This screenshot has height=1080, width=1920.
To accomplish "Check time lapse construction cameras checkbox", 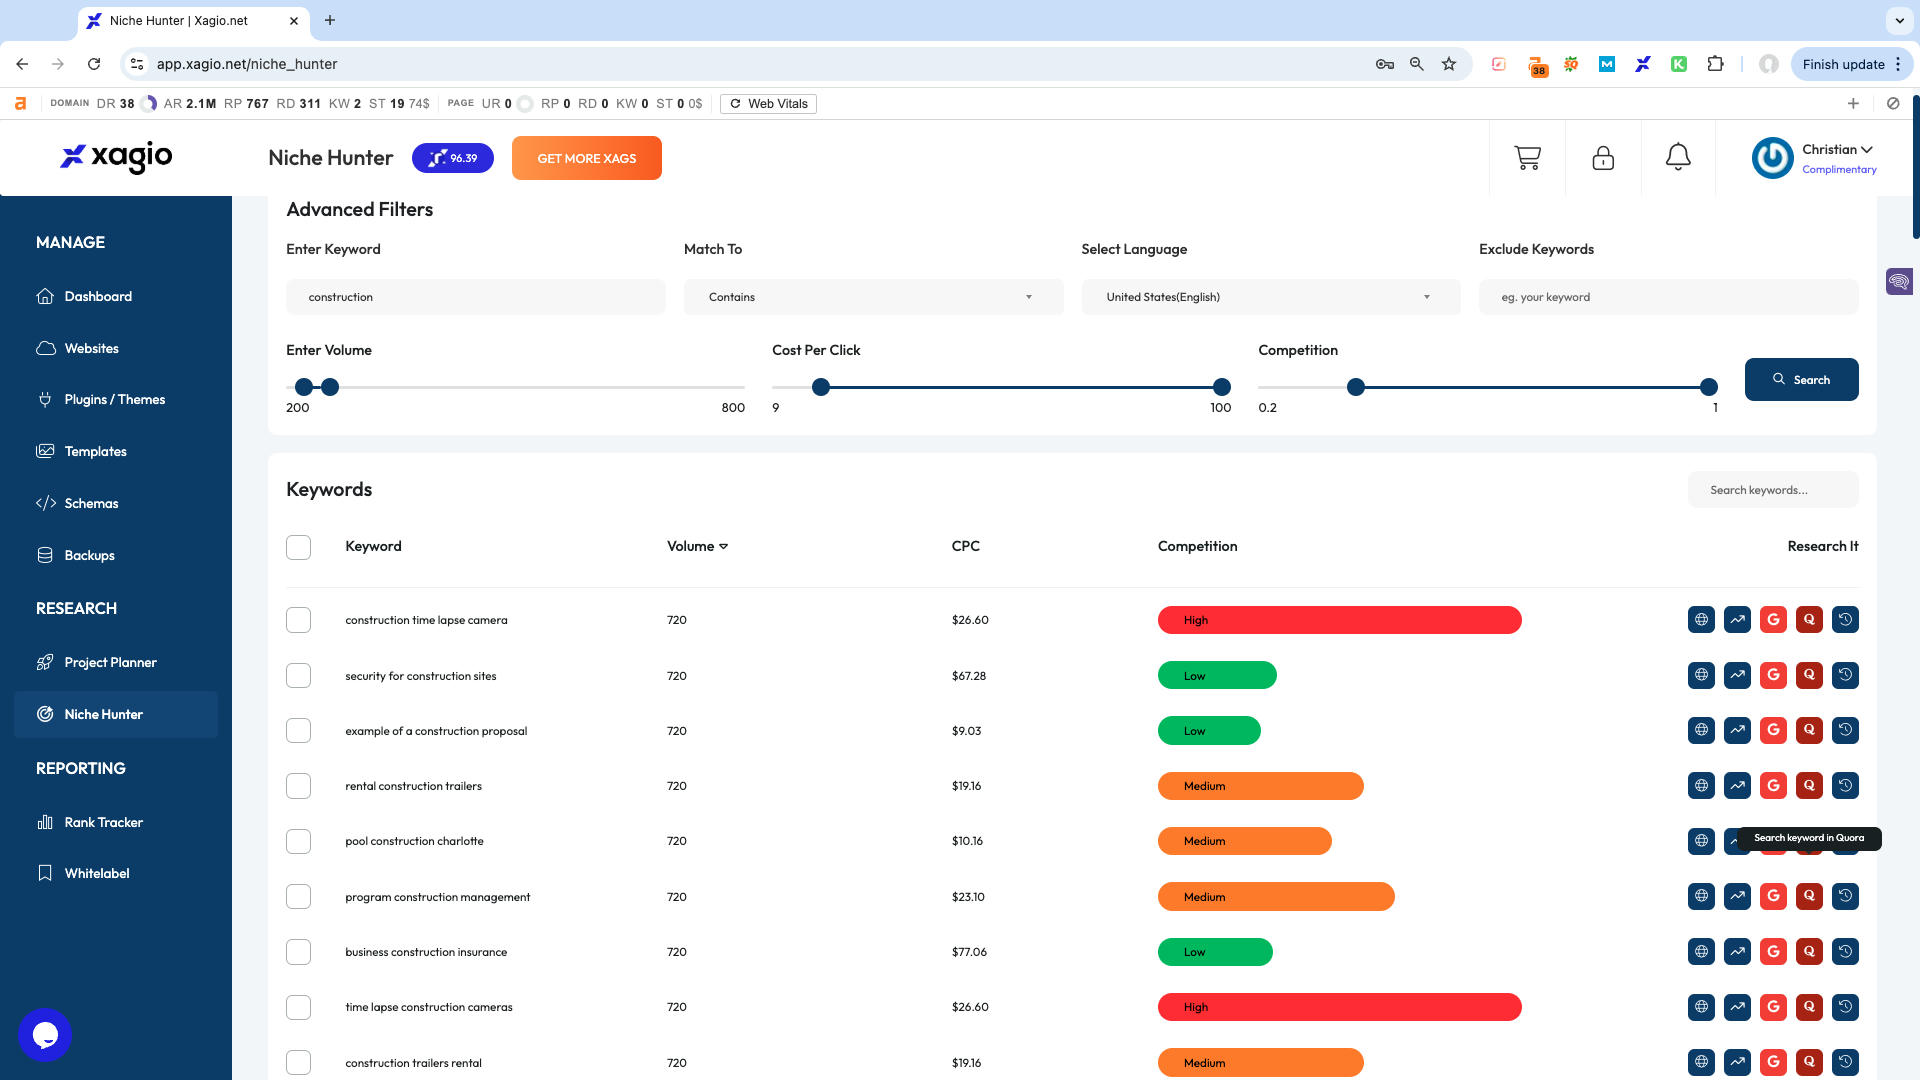I will 298,1007.
